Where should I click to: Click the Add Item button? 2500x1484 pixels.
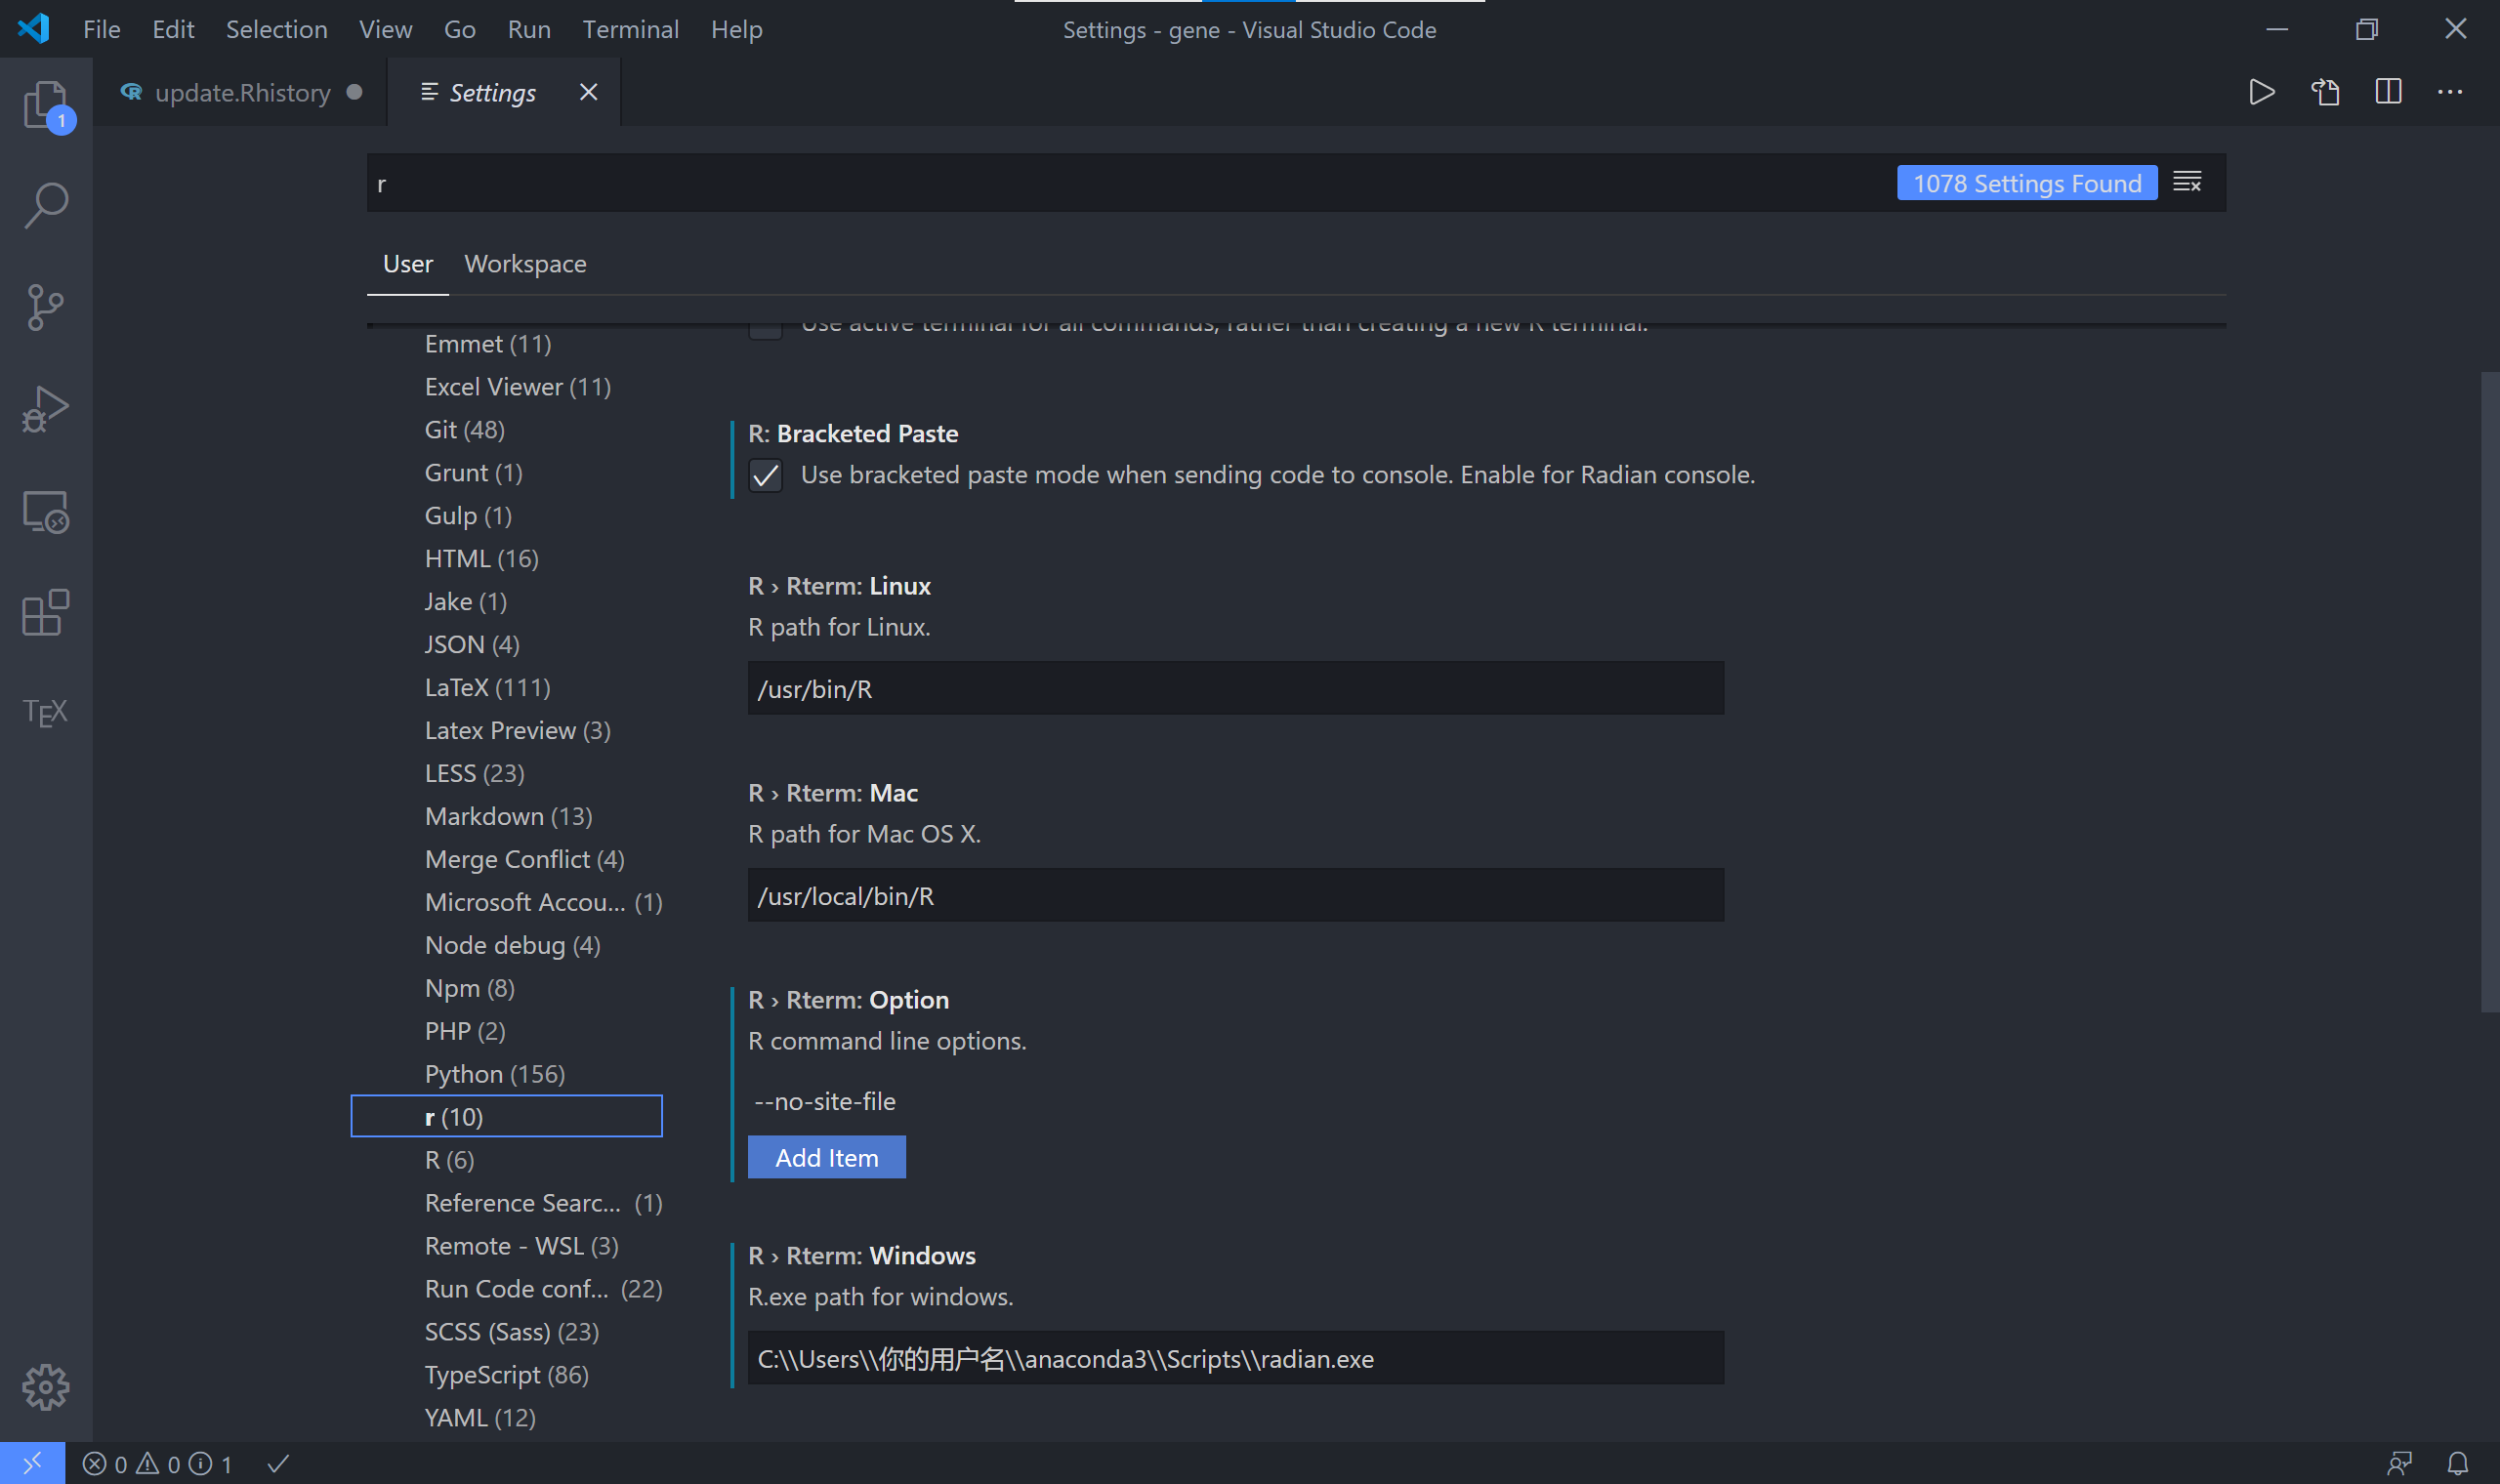click(x=826, y=1157)
